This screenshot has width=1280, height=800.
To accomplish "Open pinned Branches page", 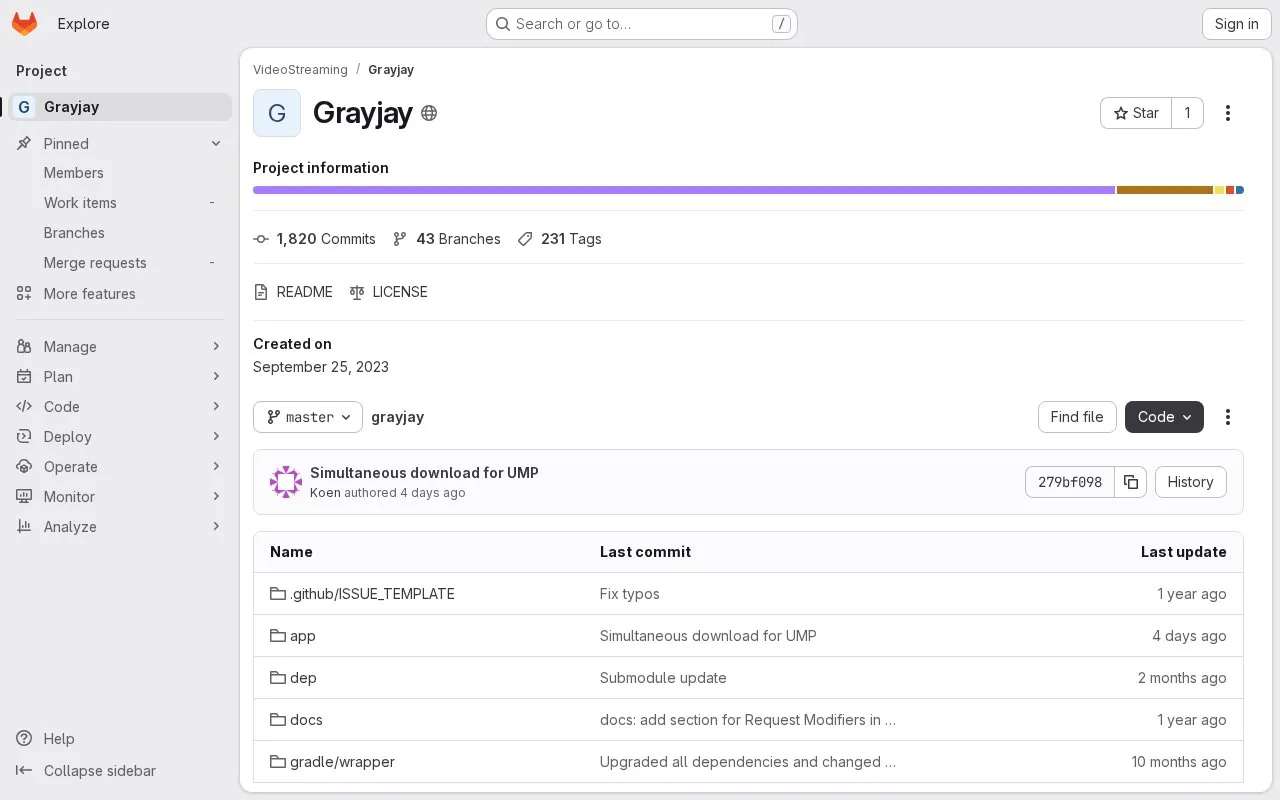I will [x=120, y=233].
